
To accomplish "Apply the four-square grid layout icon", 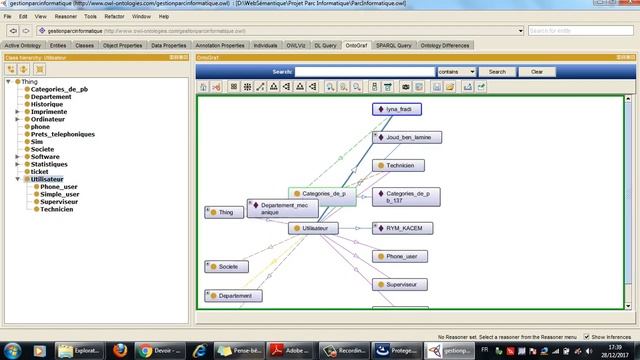I will (x=234, y=87).
